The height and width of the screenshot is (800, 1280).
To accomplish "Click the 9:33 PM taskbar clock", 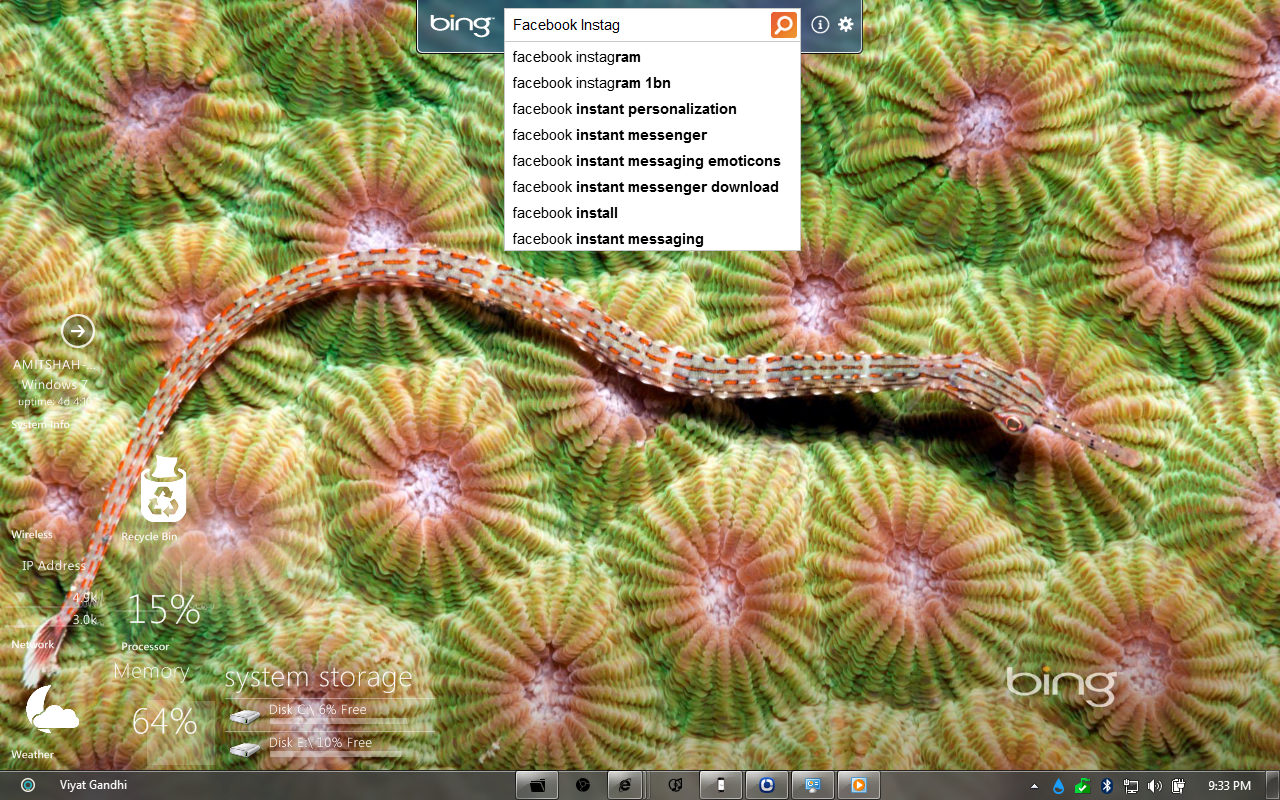I will (1229, 786).
